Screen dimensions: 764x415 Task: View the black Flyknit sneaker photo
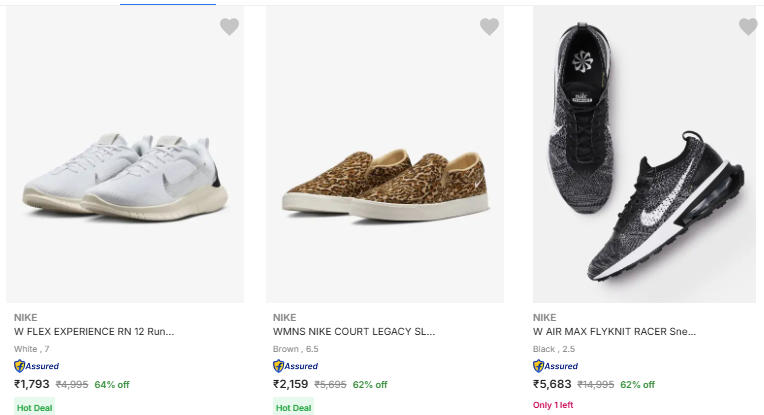(x=644, y=160)
